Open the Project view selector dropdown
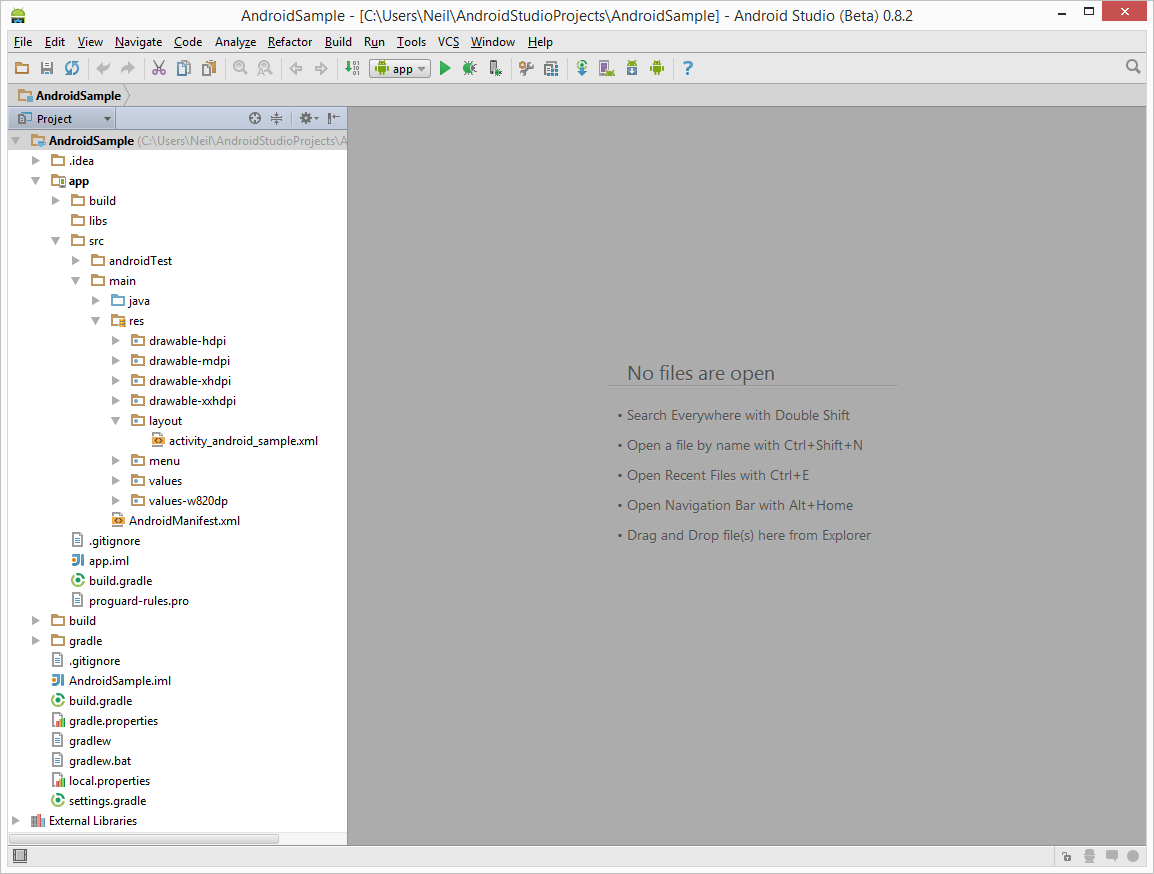This screenshot has width=1154, height=874. [x=62, y=118]
